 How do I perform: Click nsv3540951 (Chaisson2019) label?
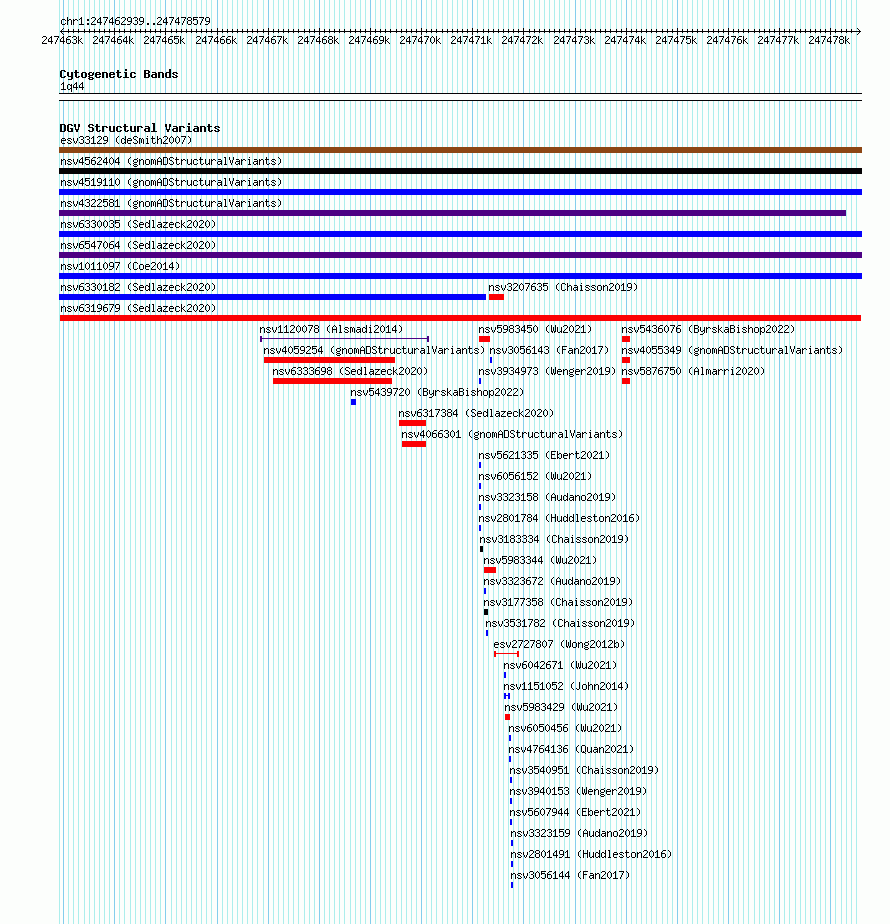(x=584, y=770)
